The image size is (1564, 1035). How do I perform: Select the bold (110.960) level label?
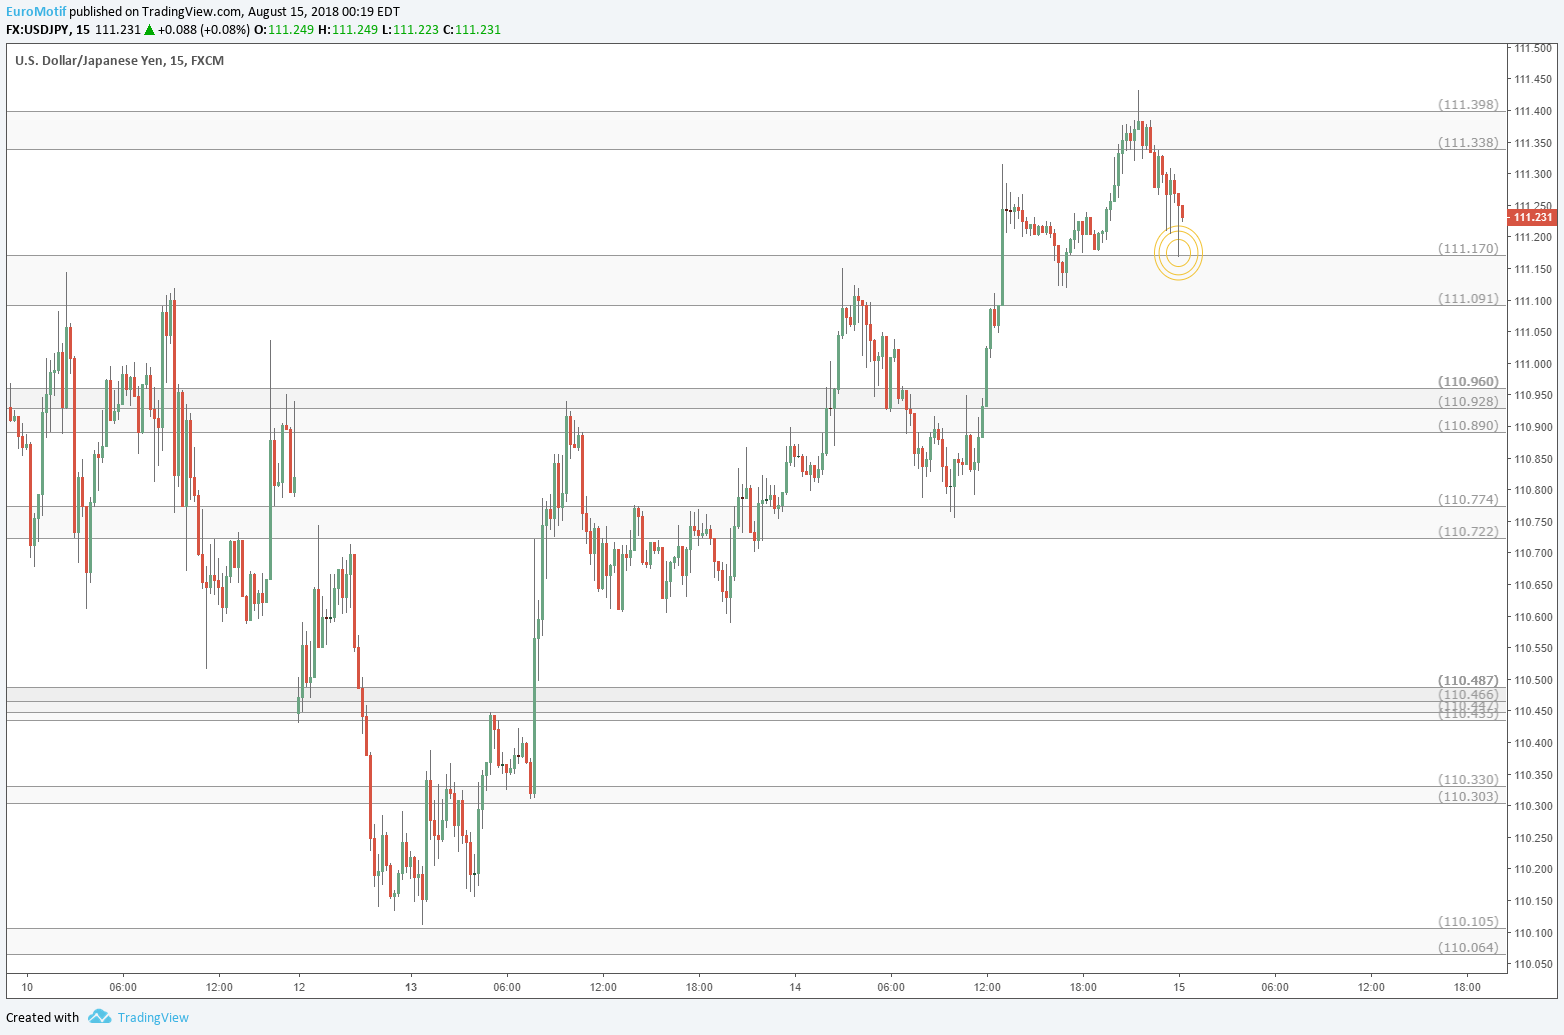pos(1468,381)
